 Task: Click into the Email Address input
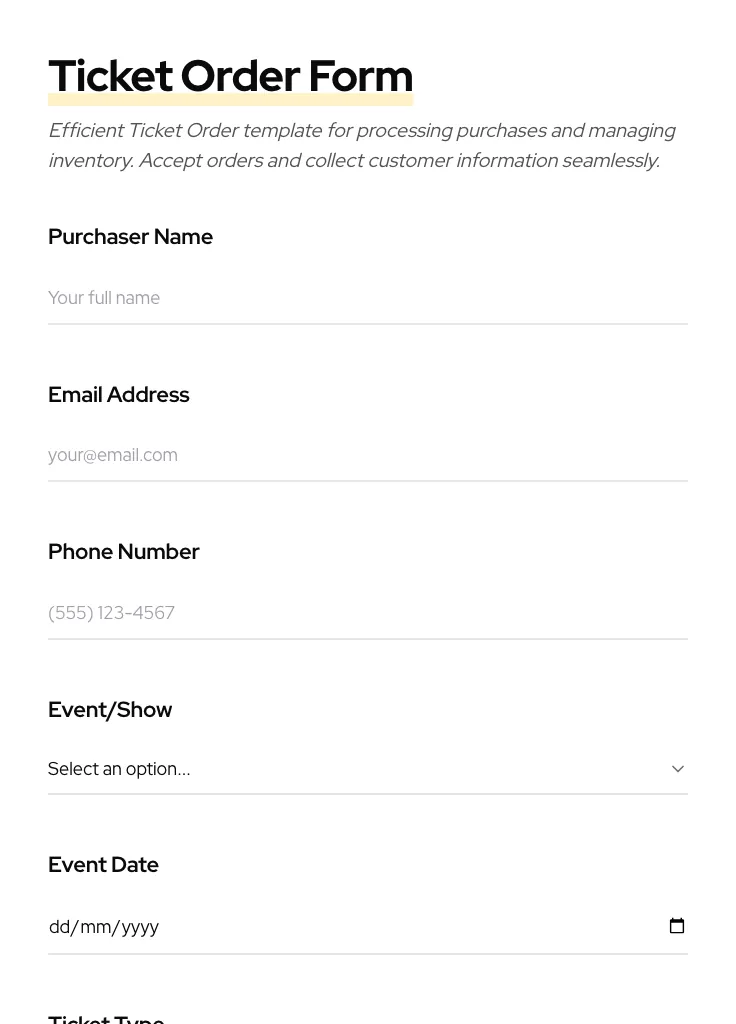tap(367, 455)
